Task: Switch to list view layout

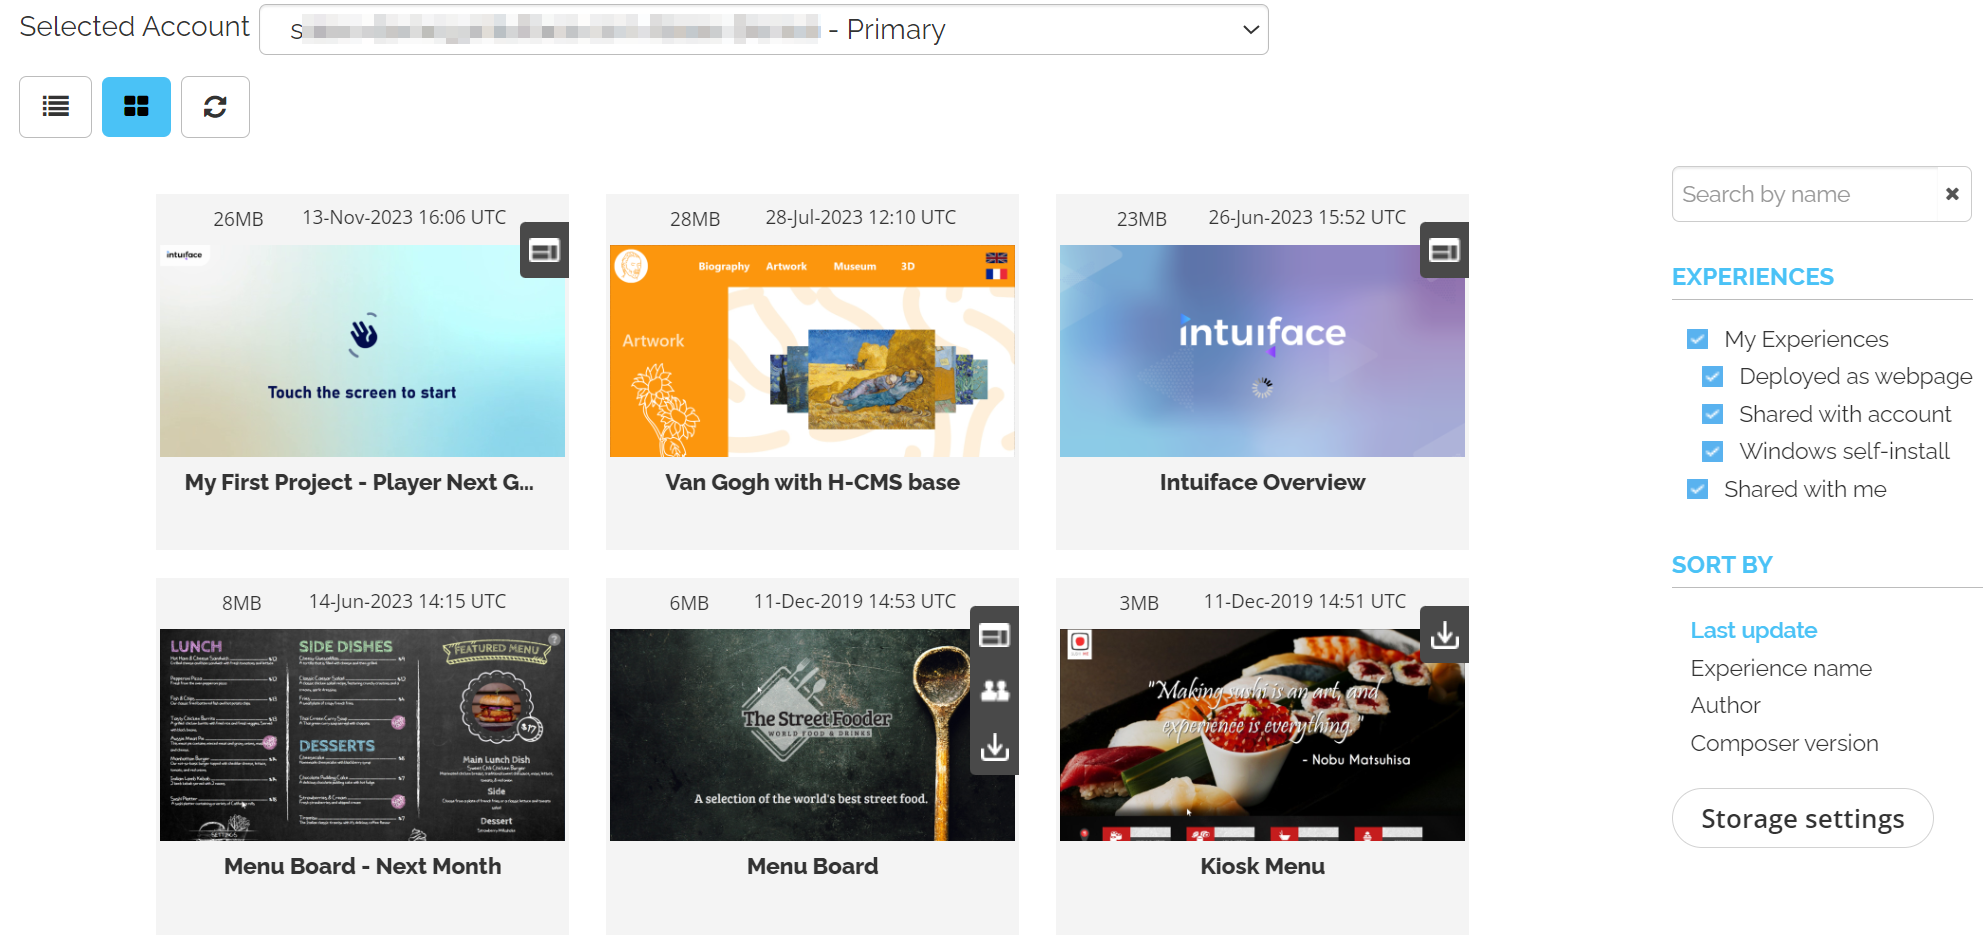Action: pyautogui.click(x=55, y=106)
